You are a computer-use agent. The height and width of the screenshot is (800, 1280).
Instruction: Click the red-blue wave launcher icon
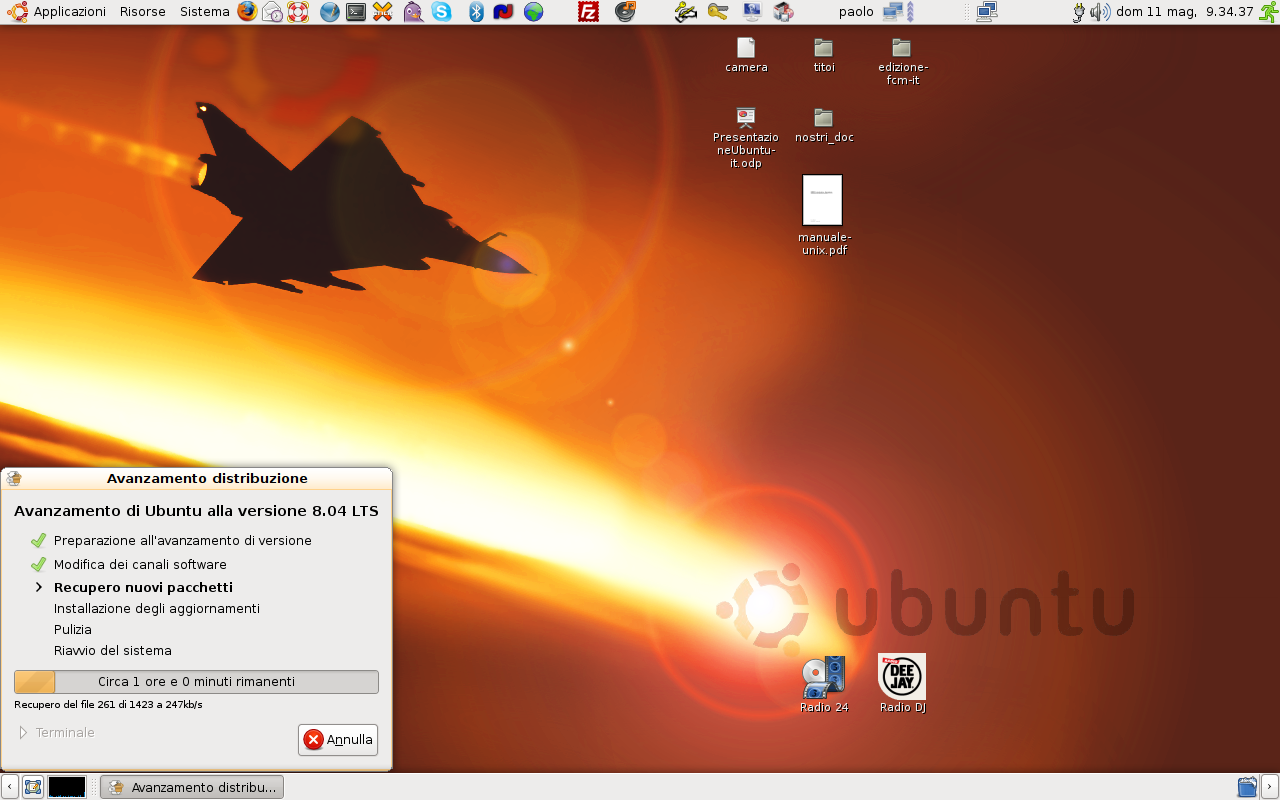(x=503, y=12)
